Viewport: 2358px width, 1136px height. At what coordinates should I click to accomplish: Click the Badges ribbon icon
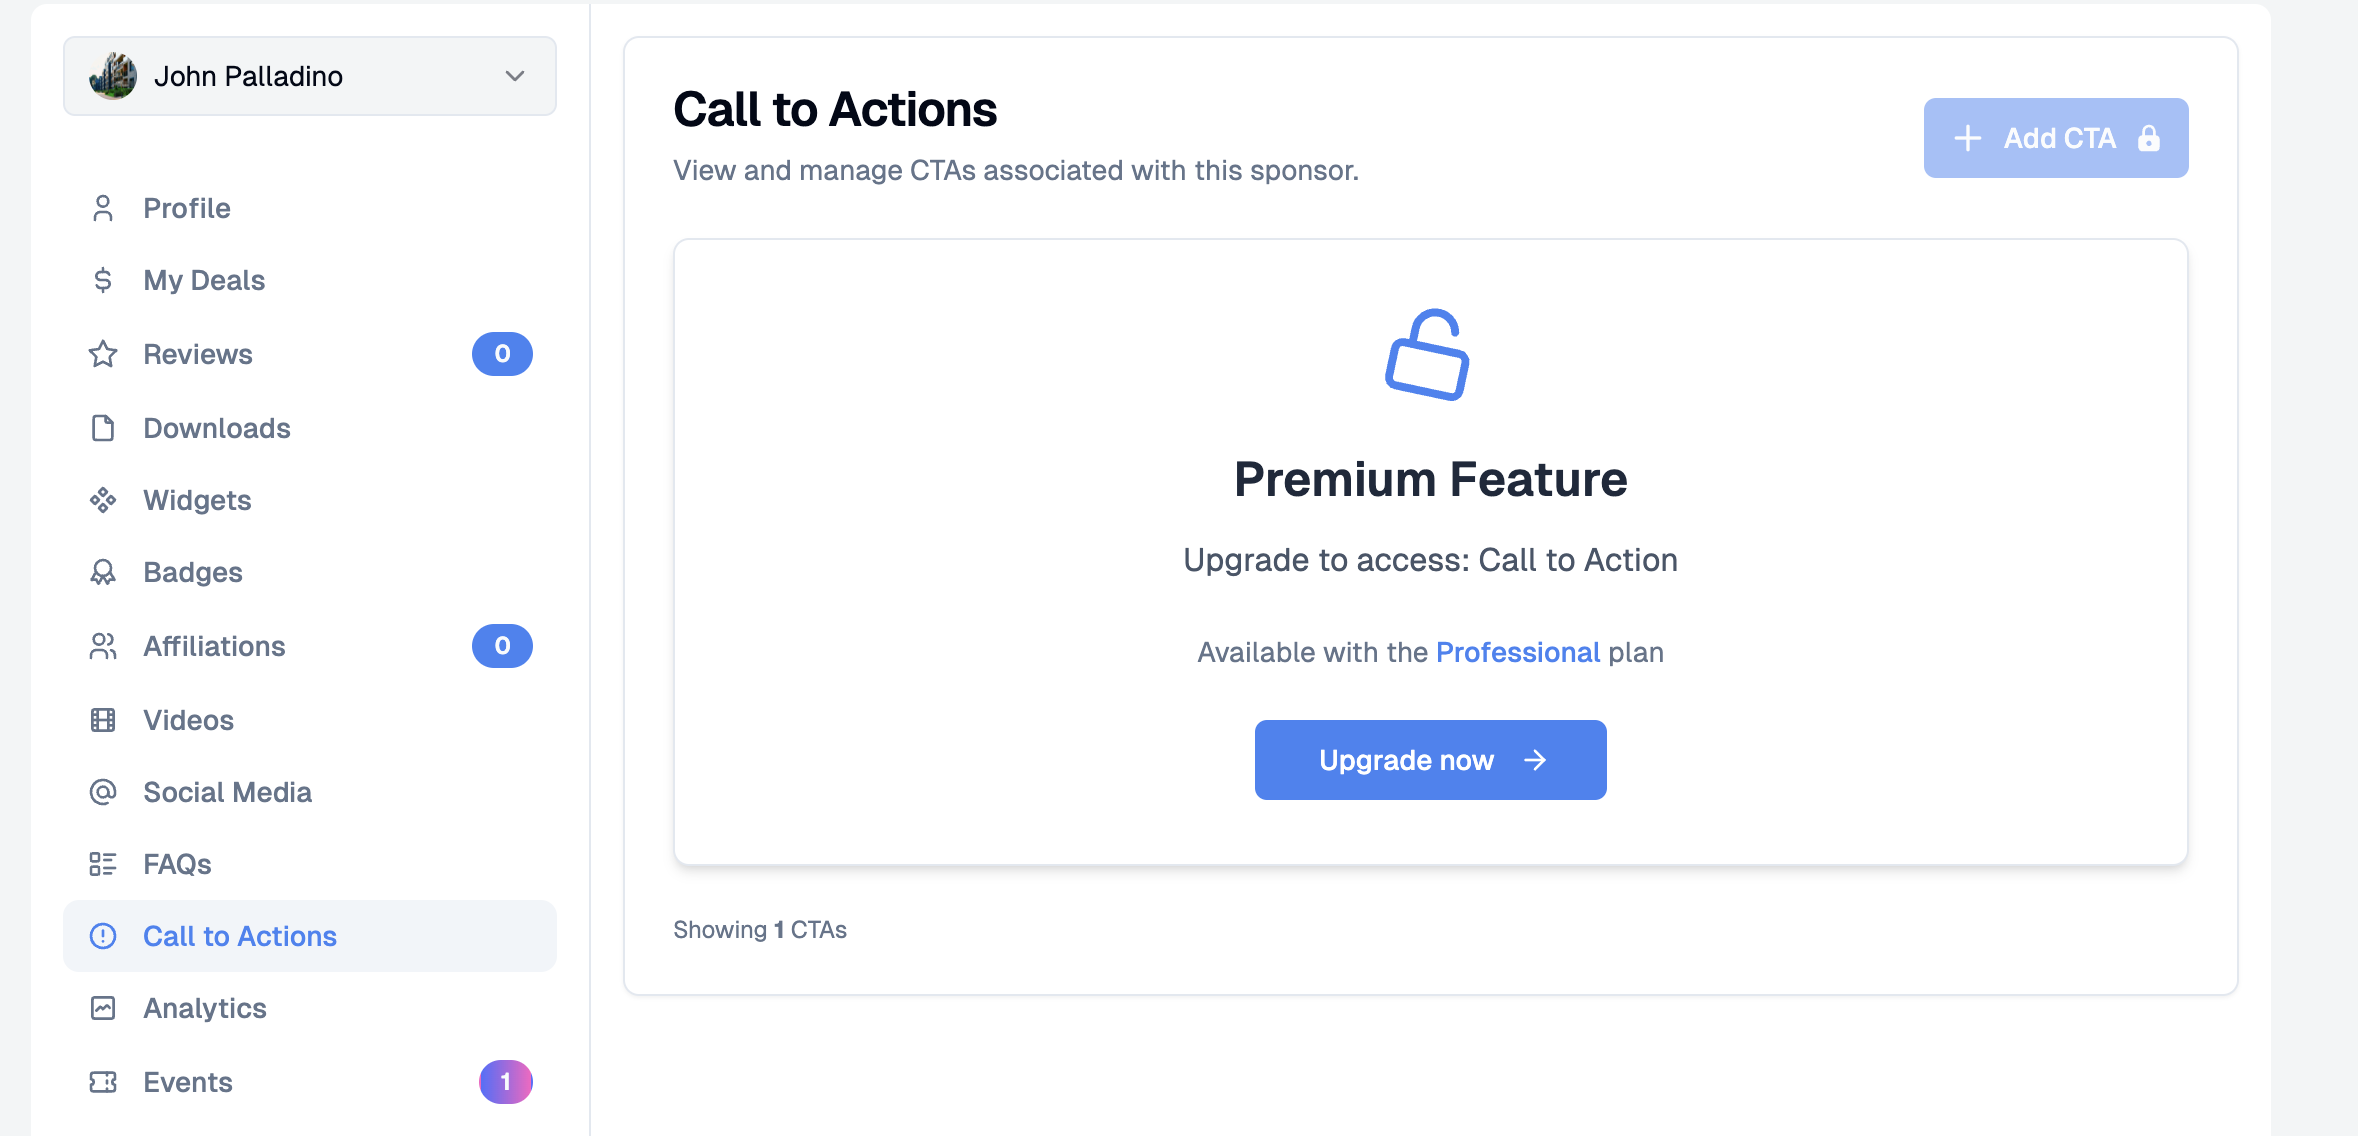[103, 572]
